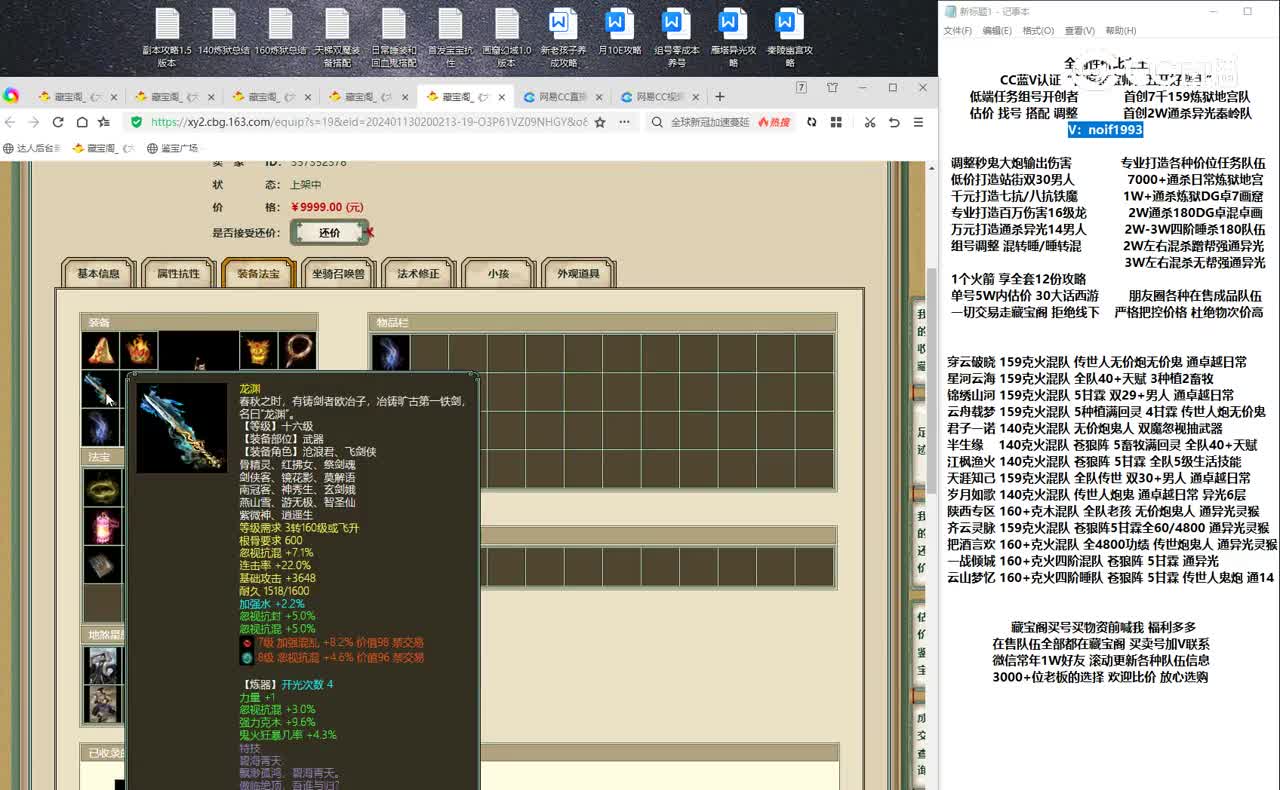The width and height of the screenshot is (1280, 790).
Task: Open the 达人后台 bookmark
Action: pyautogui.click(x=32, y=148)
